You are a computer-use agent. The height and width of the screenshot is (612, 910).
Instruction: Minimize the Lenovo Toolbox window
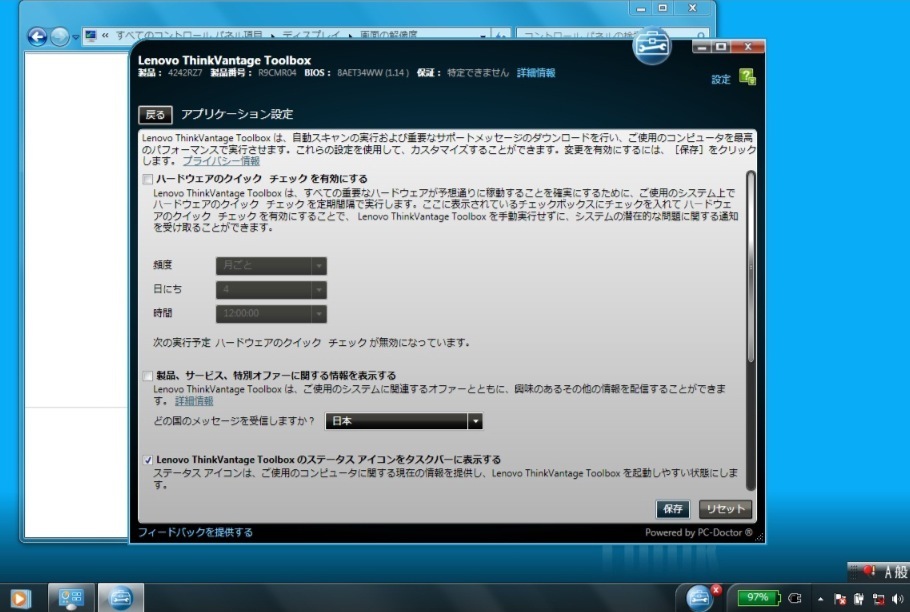coord(701,47)
